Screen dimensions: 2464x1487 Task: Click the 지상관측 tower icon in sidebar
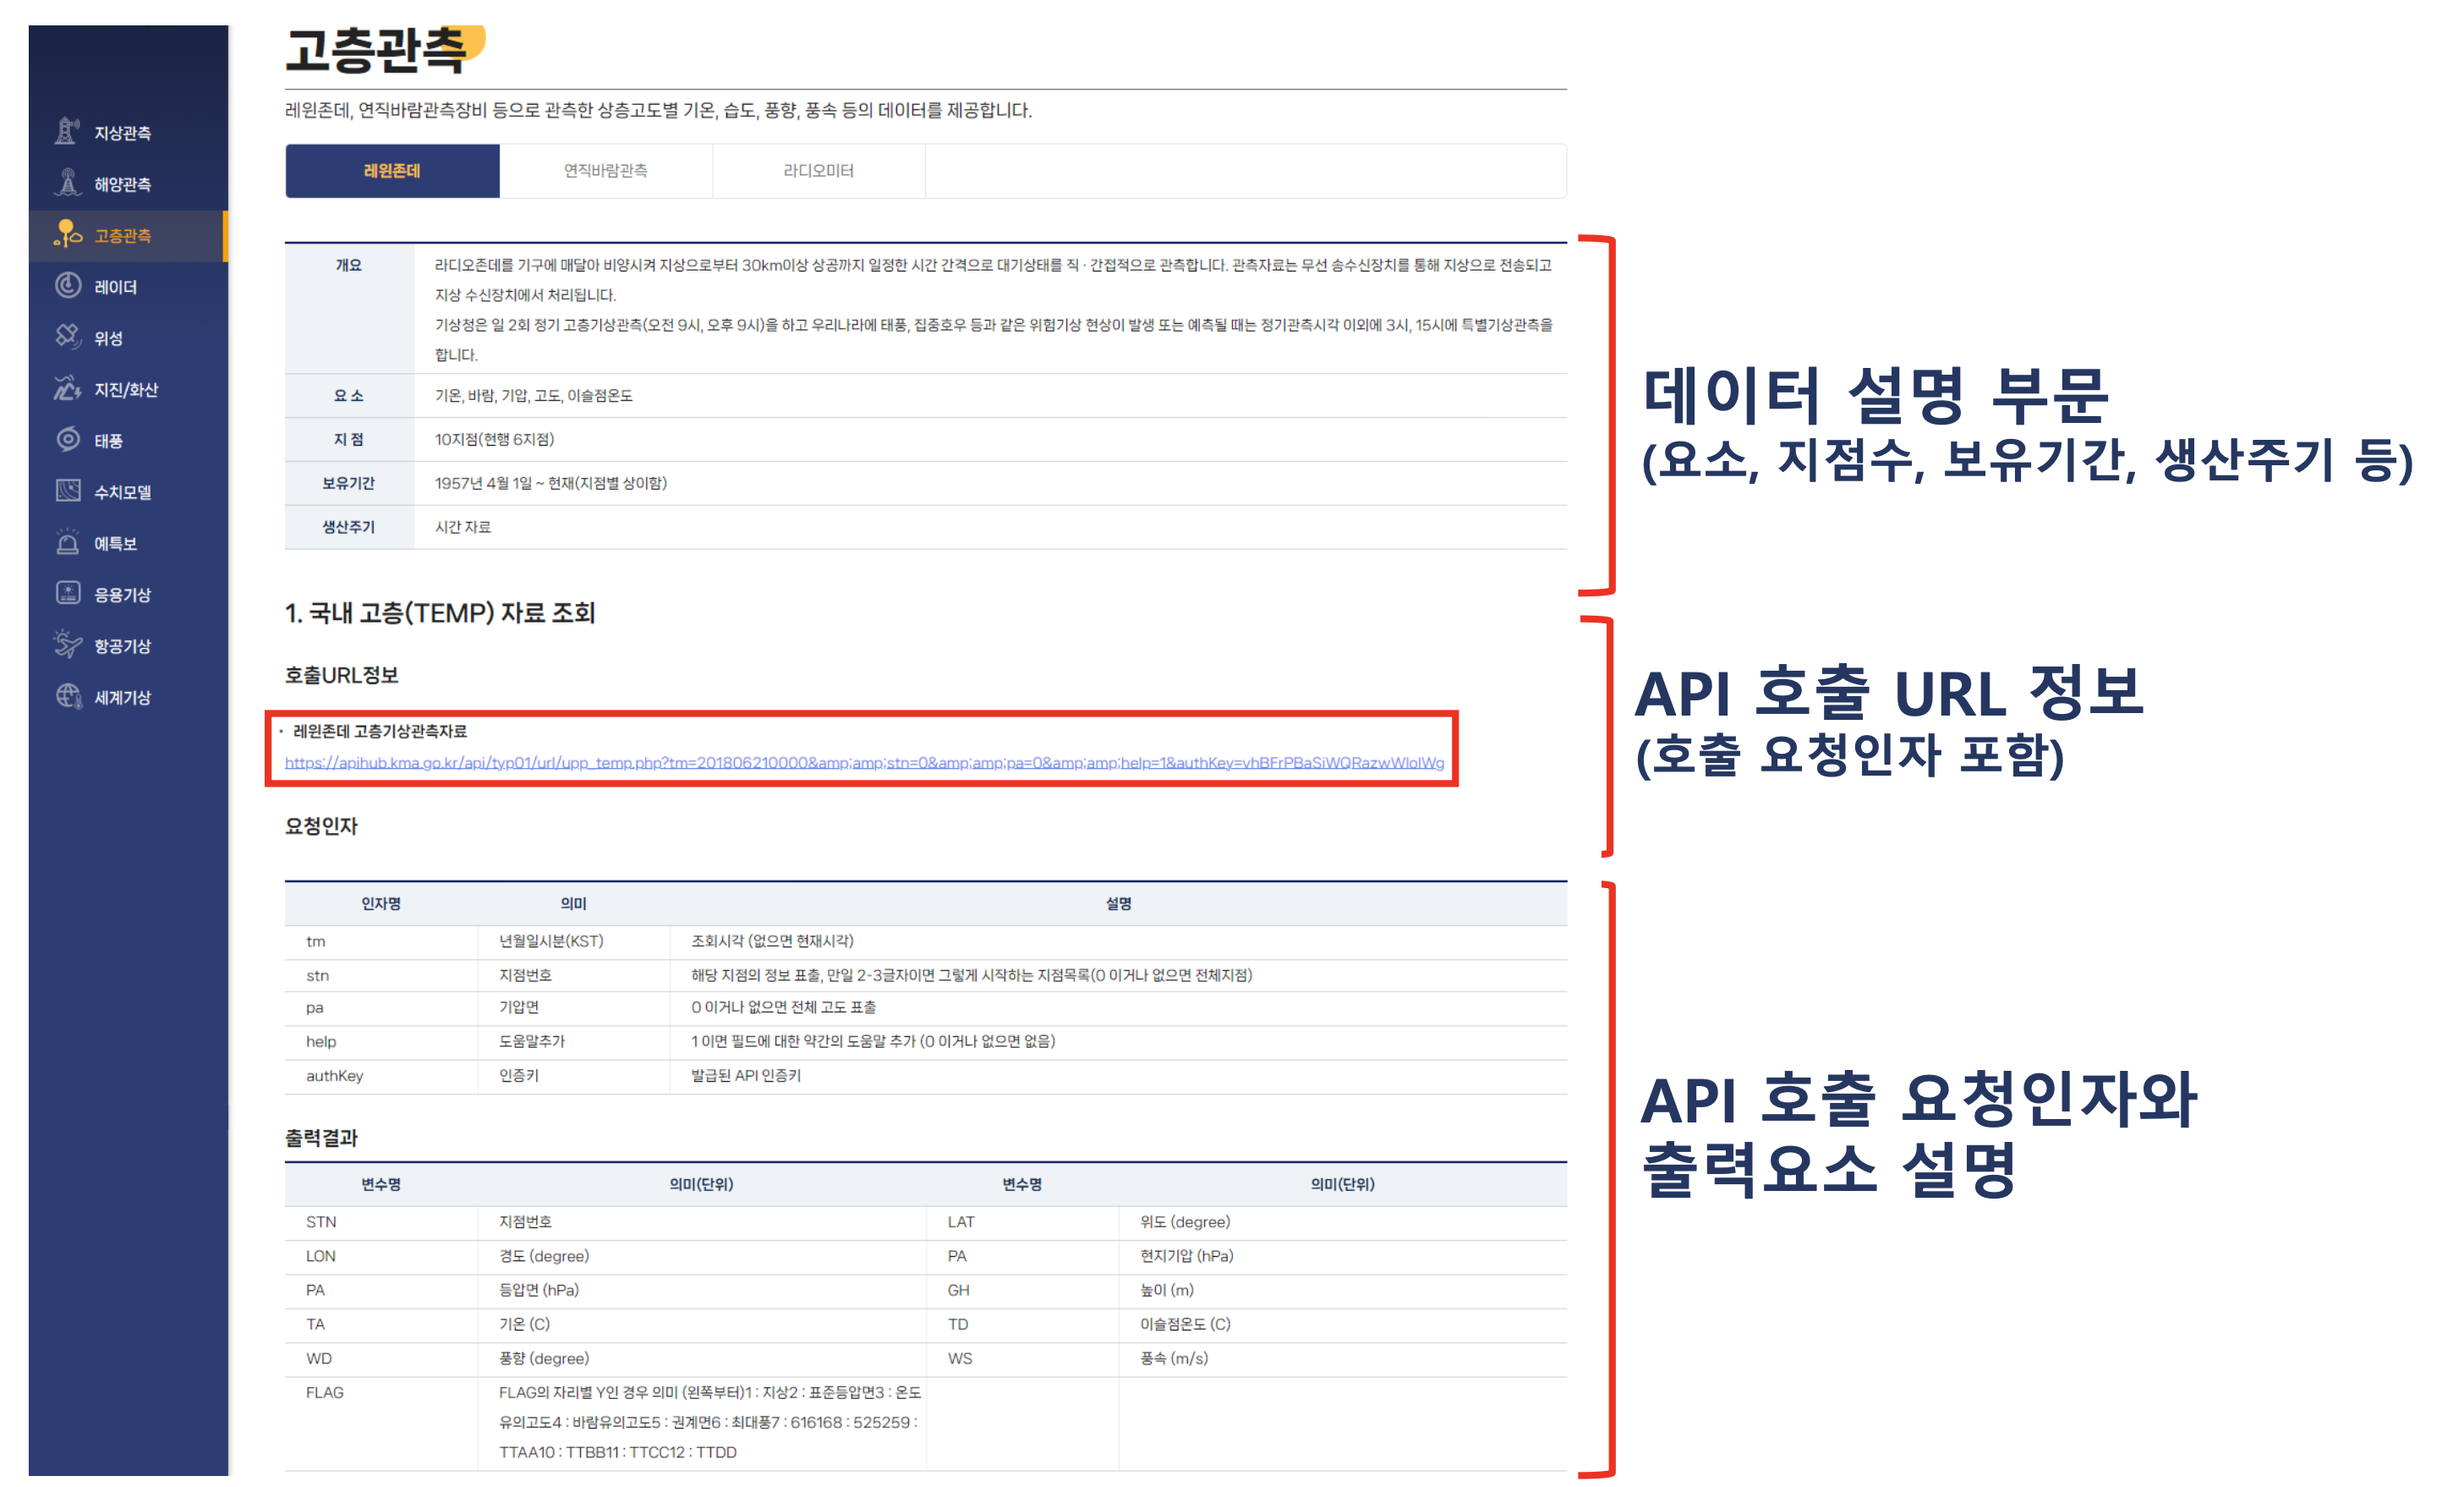(x=67, y=131)
